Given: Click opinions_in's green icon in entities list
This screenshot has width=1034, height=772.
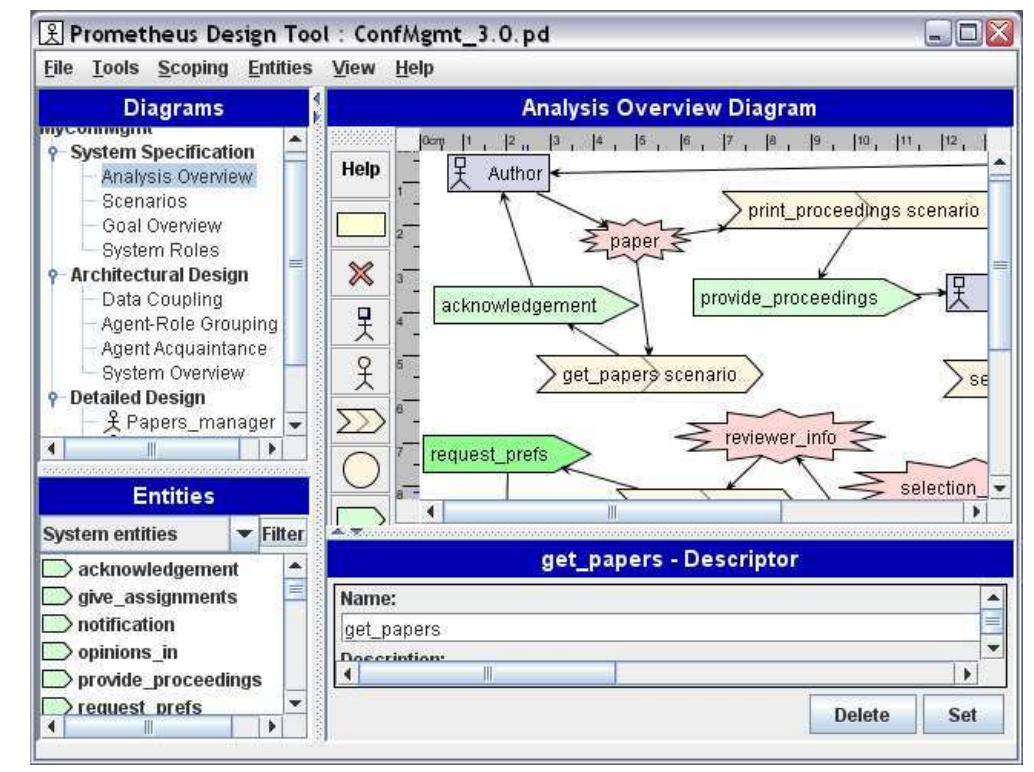Looking at the screenshot, I should click(57, 651).
